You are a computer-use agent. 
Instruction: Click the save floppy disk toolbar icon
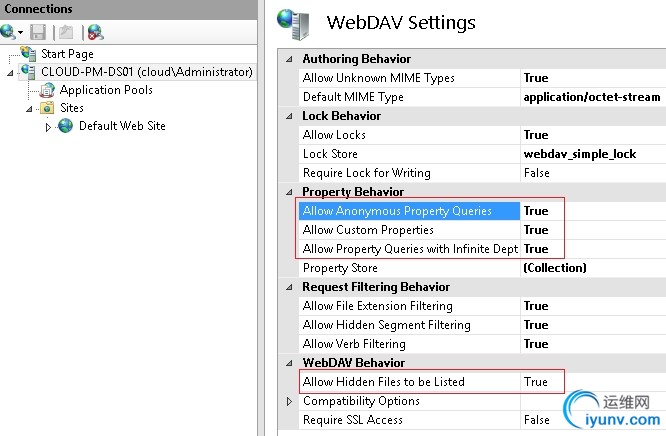(x=38, y=32)
